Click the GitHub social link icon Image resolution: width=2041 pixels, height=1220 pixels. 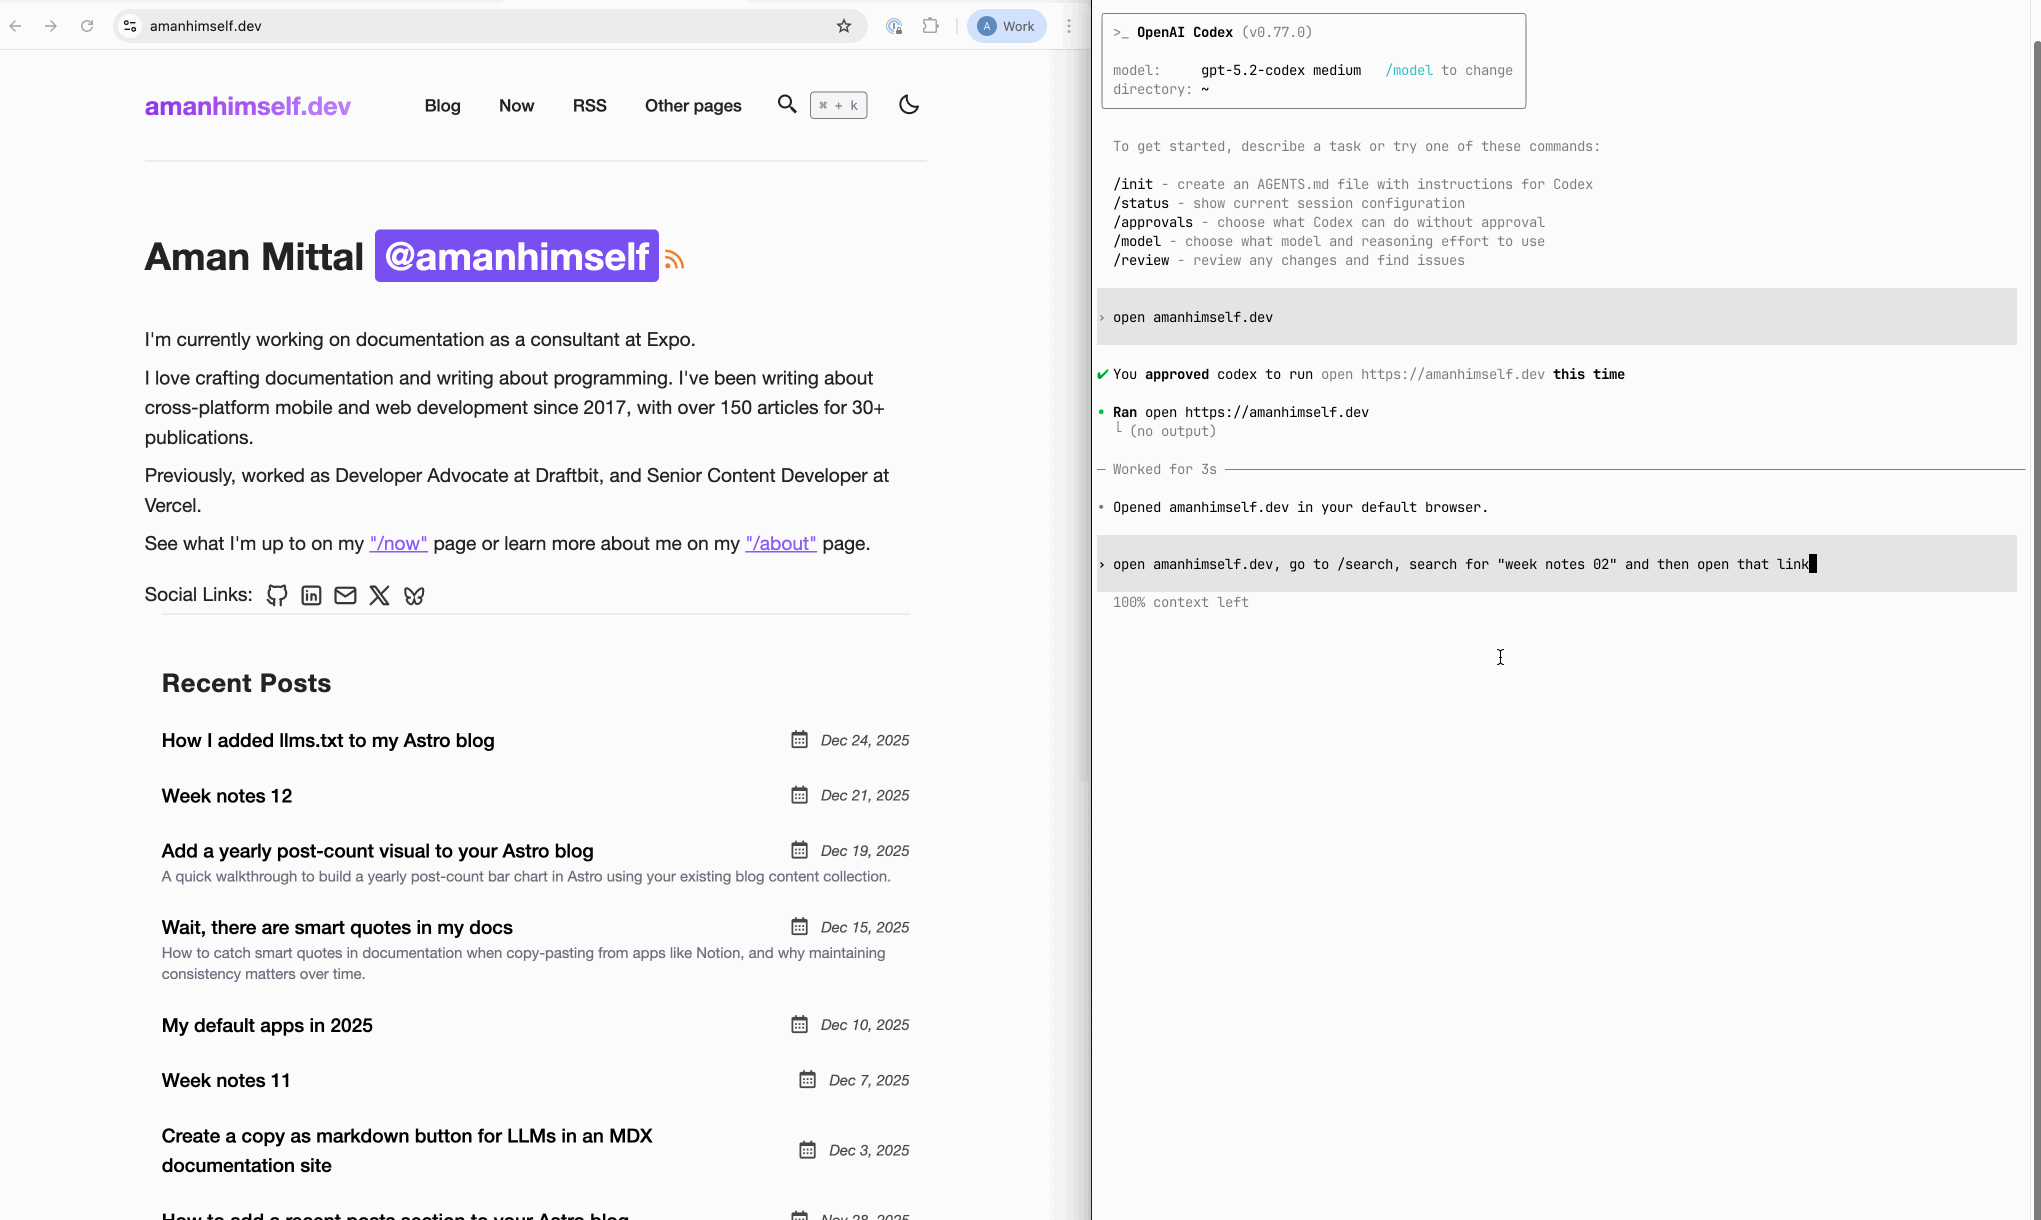277,596
